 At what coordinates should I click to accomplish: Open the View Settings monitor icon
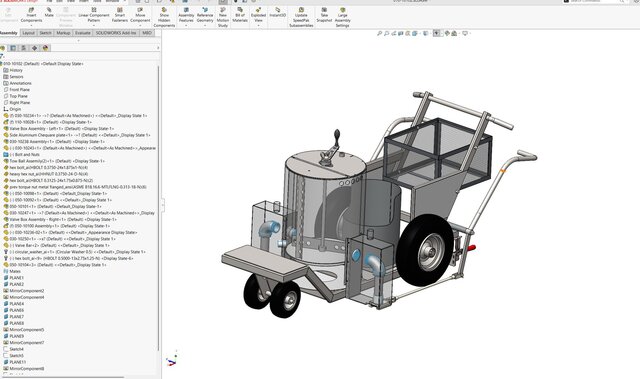pyautogui.click(x=464, y=33)
